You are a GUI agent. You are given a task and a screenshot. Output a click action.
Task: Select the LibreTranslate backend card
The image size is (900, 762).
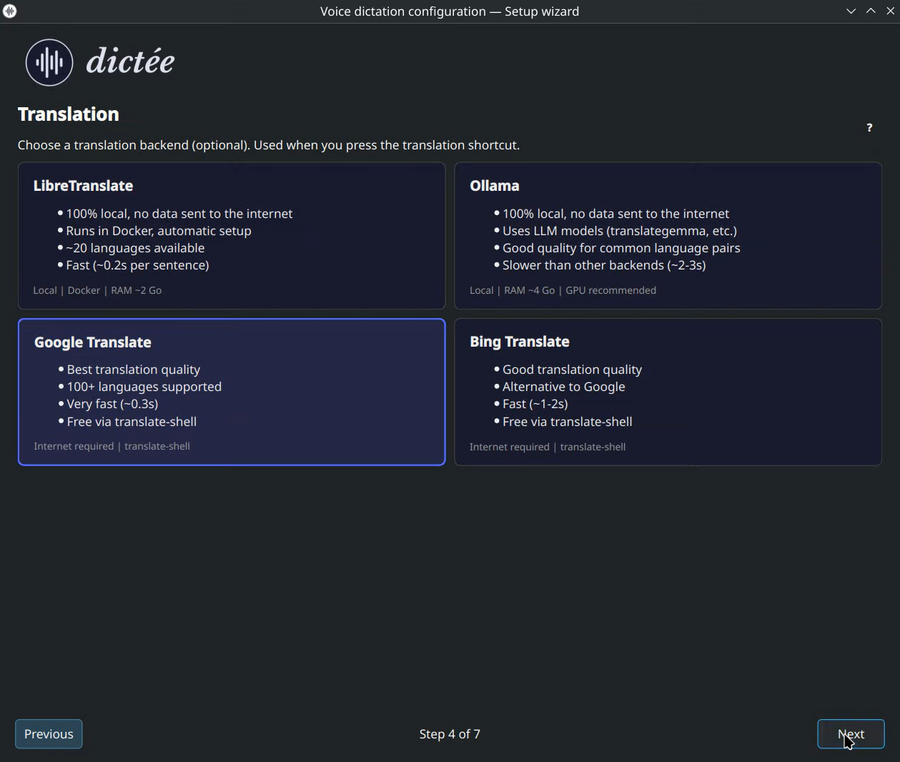pyautogui.click(x=232, y=236)
